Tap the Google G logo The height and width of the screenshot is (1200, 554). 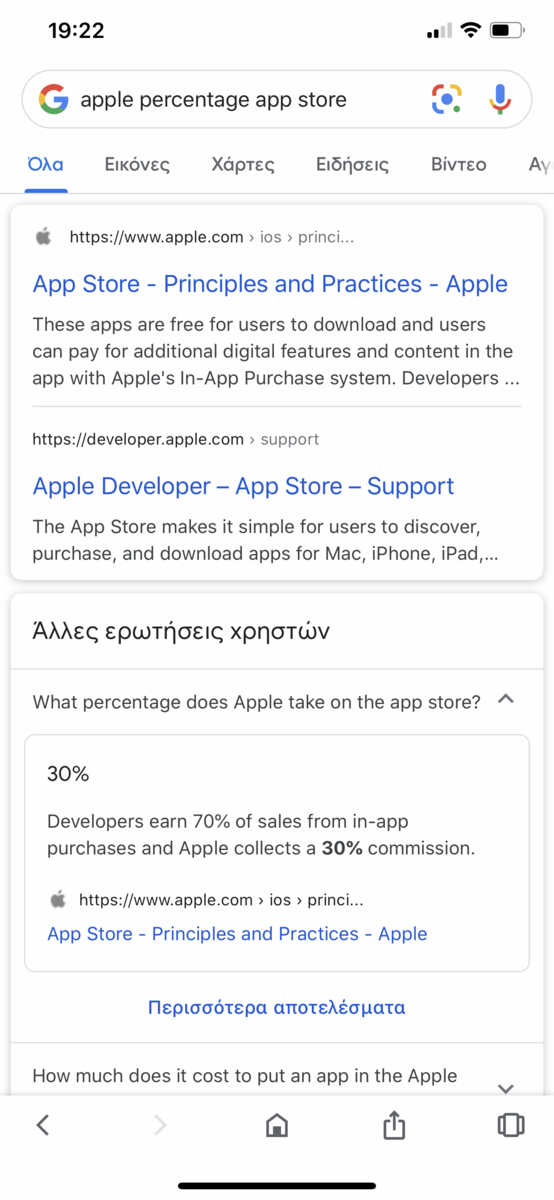pos(53,99)
